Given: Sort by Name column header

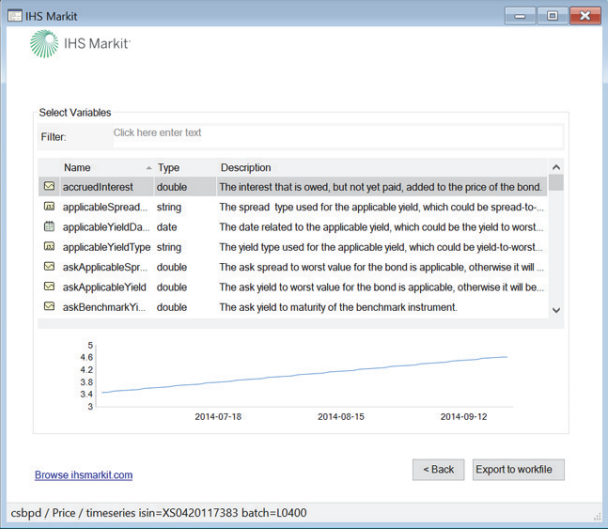Looking at the screenshot, I should (77, 168).
